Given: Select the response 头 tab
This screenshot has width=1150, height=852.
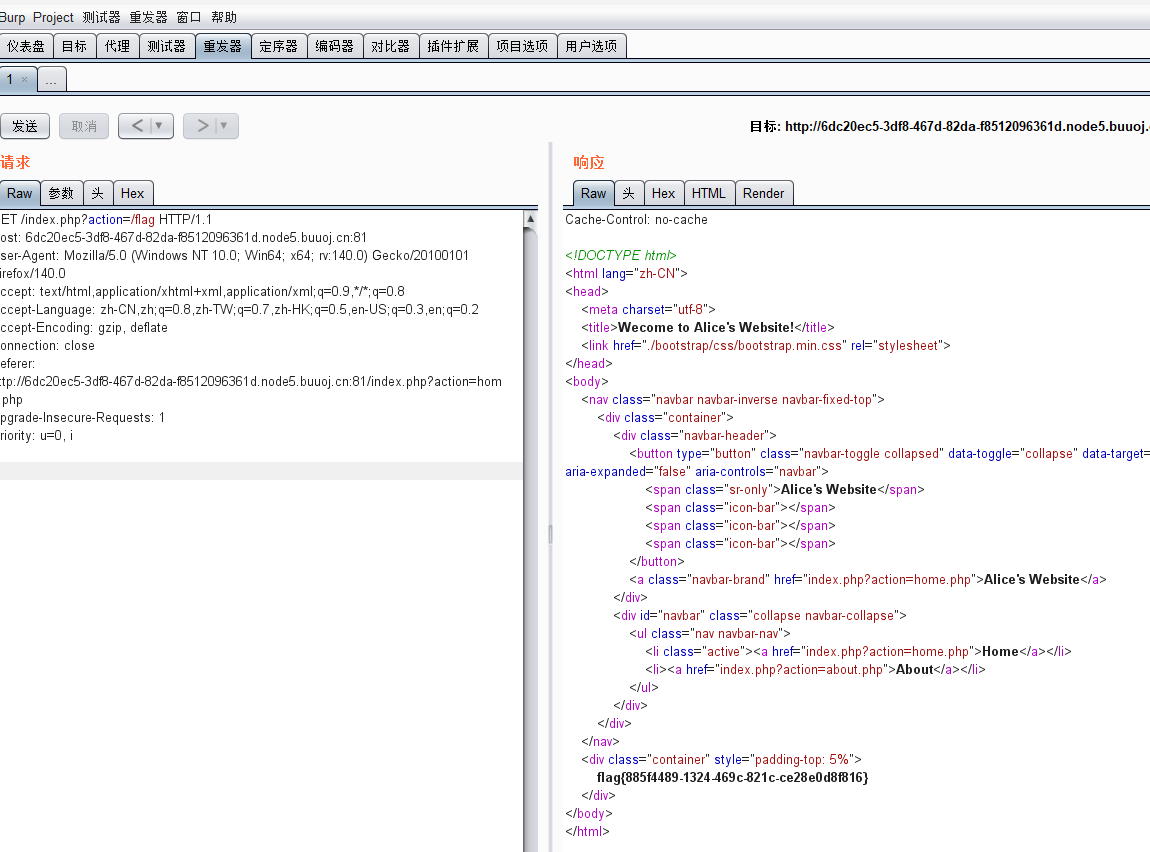Looking at the screenshot, I should pyautogui.click(x=629, y=194).
